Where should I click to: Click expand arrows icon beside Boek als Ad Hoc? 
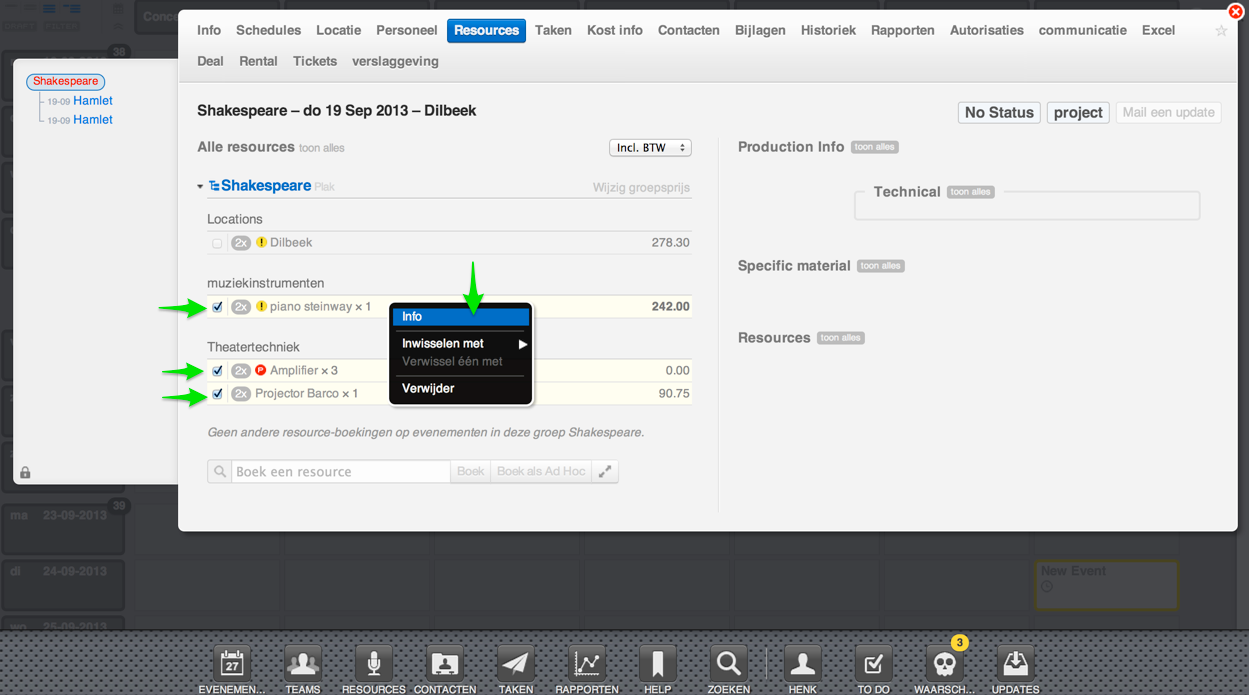pyautogui.click(x=605, y=472)
